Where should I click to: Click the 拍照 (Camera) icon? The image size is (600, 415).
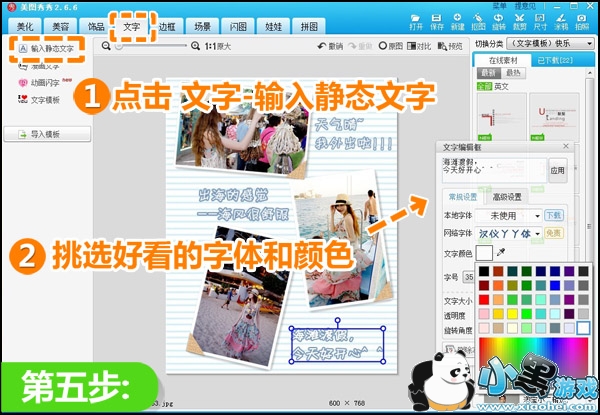582,22
